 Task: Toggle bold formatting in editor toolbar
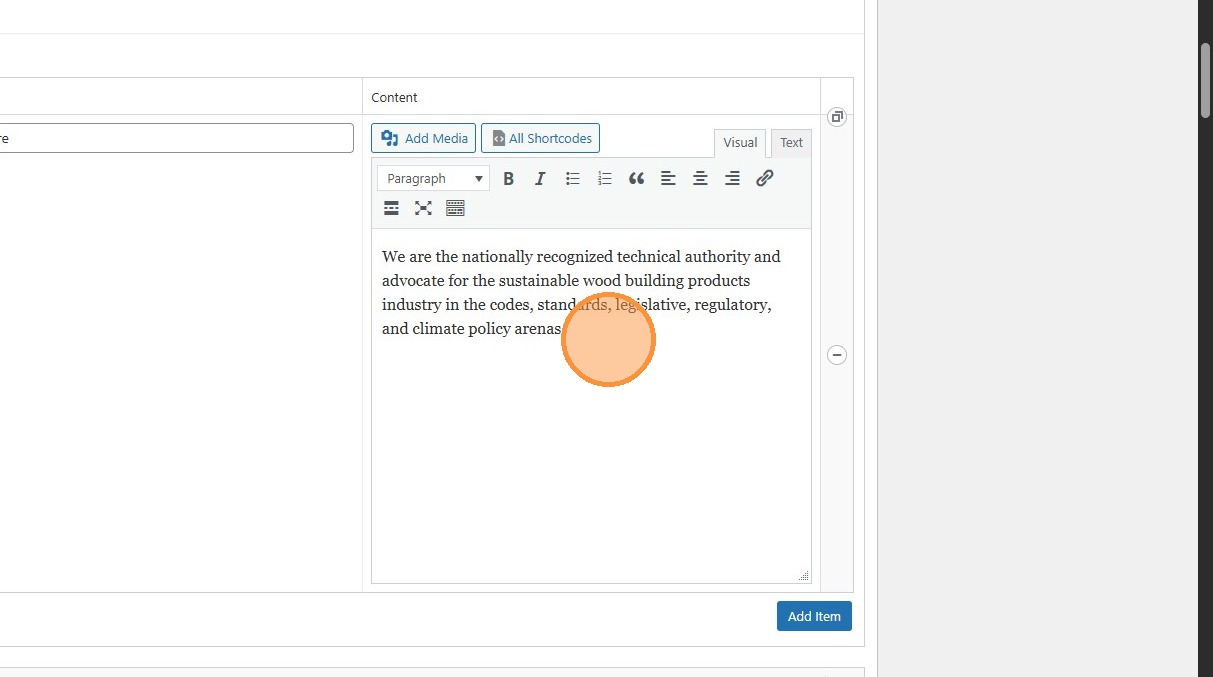pyautogui.click(x=508, y=178)
